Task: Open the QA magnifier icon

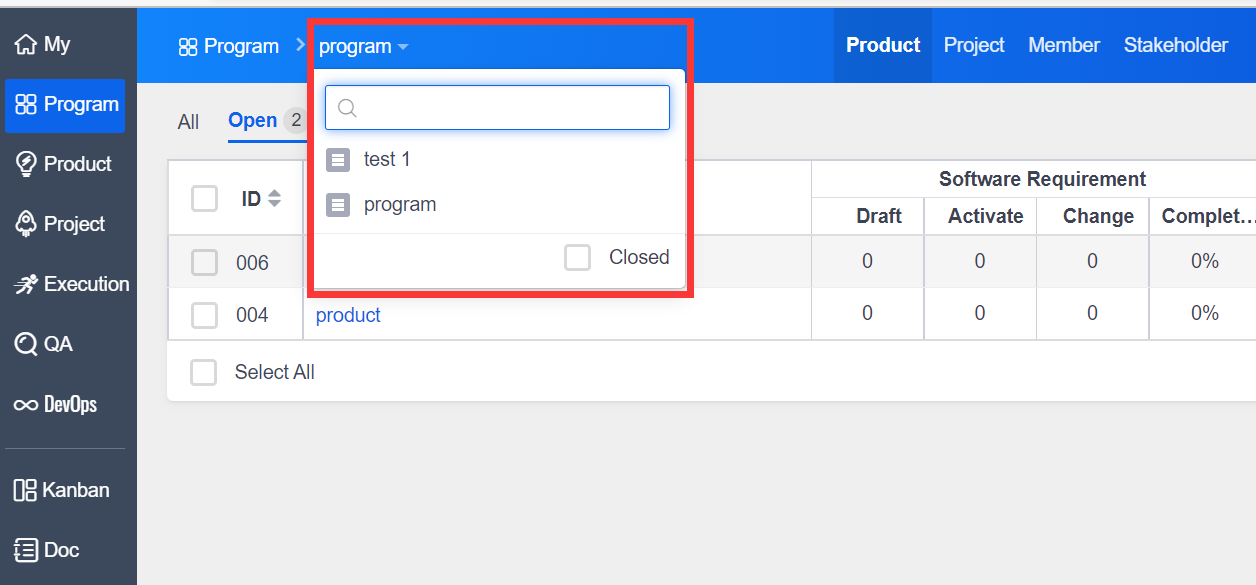Action: tap(26, 344)
